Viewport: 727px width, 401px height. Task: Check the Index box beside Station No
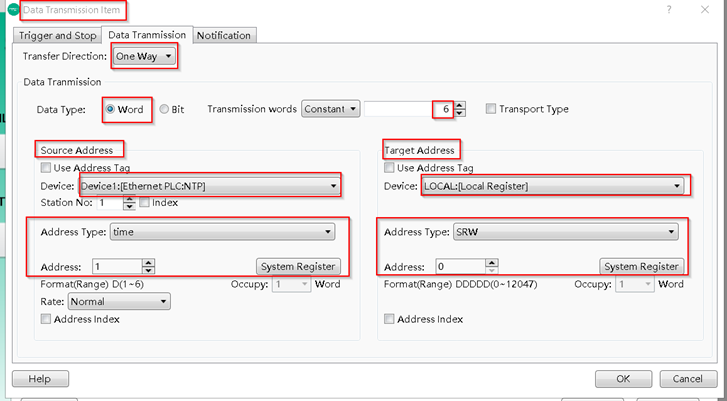[x=145, y=203]
